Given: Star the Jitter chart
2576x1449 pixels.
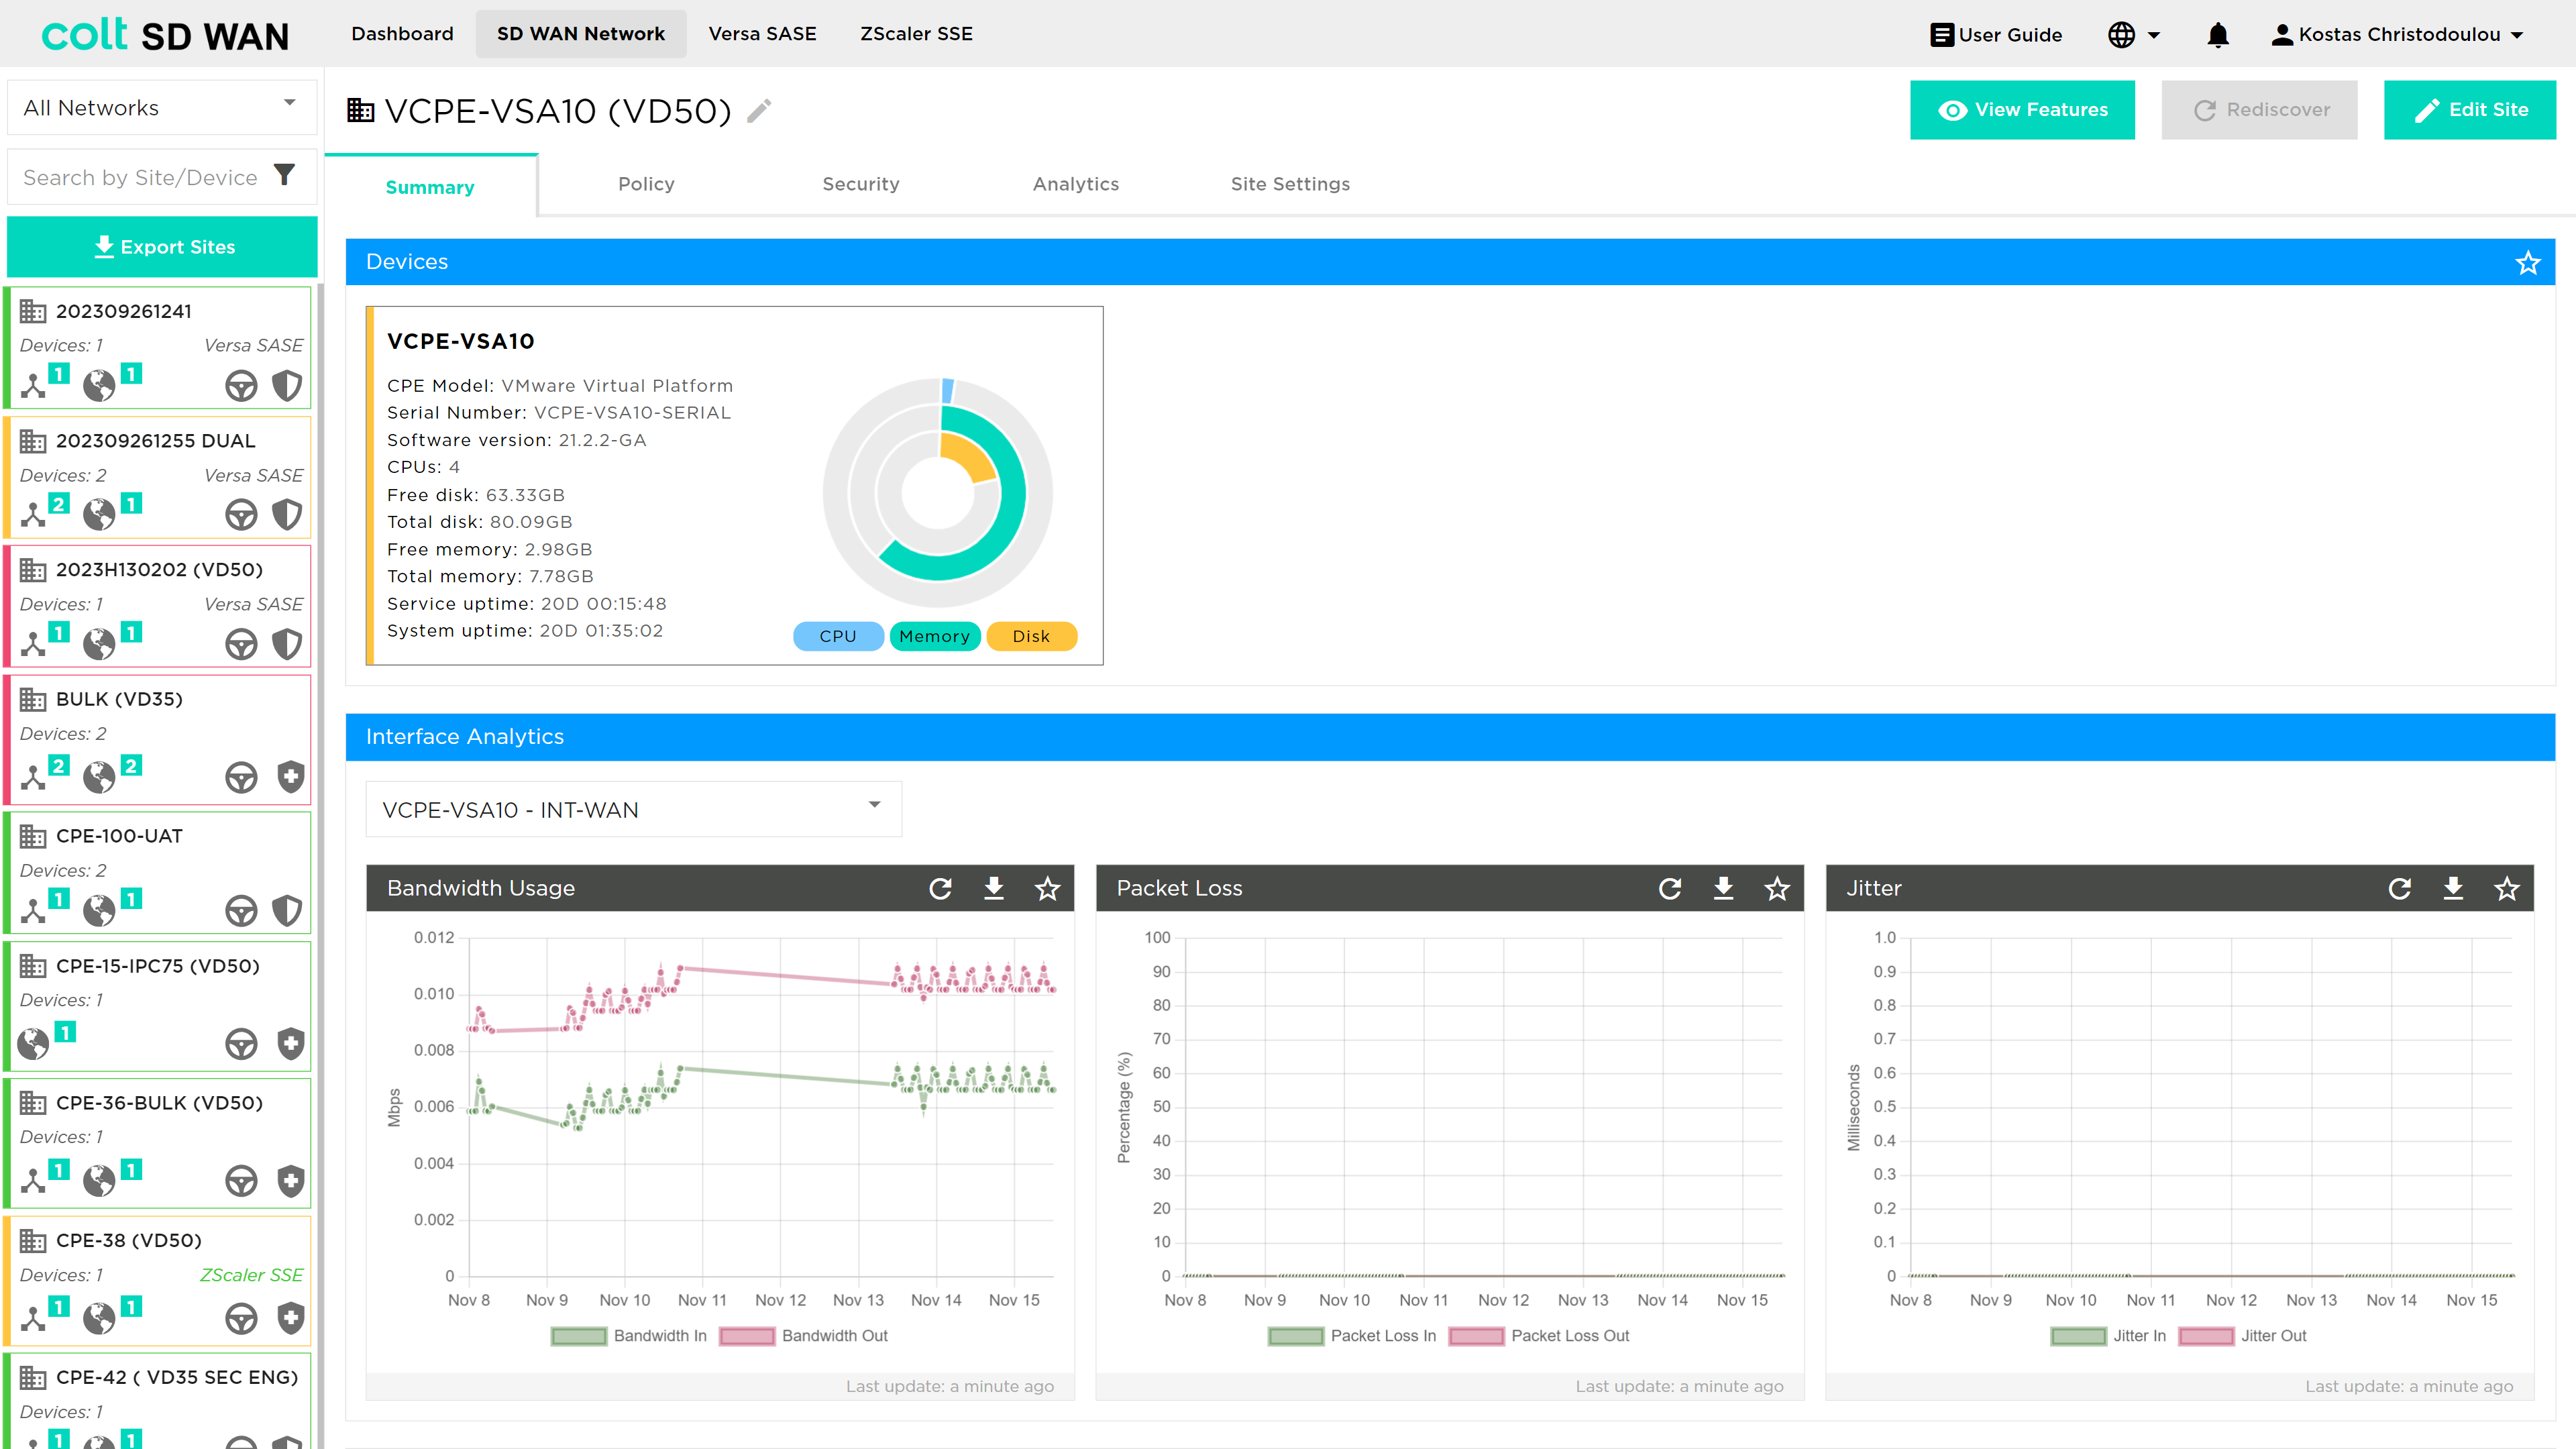Looking at the screenshot, I should (2507, 888).
